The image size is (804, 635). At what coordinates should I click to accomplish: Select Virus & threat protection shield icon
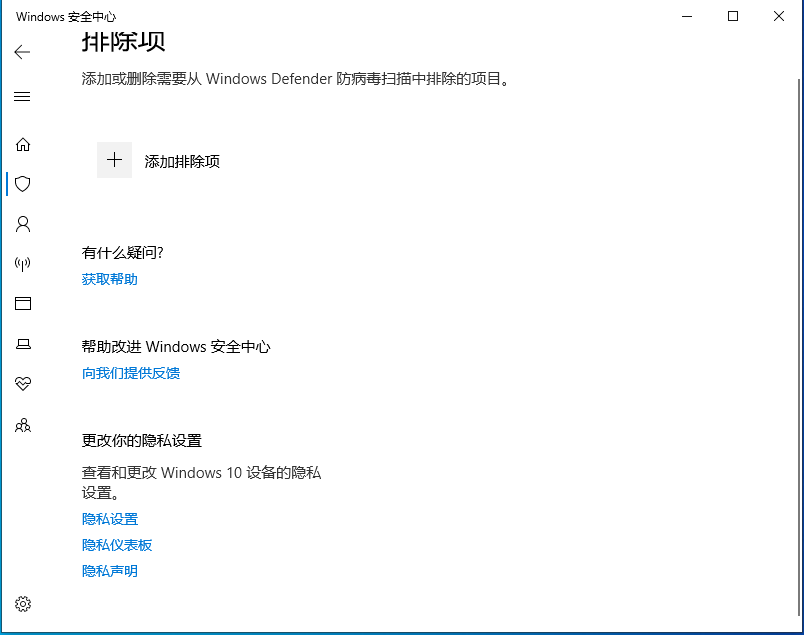tap(23, 184)
